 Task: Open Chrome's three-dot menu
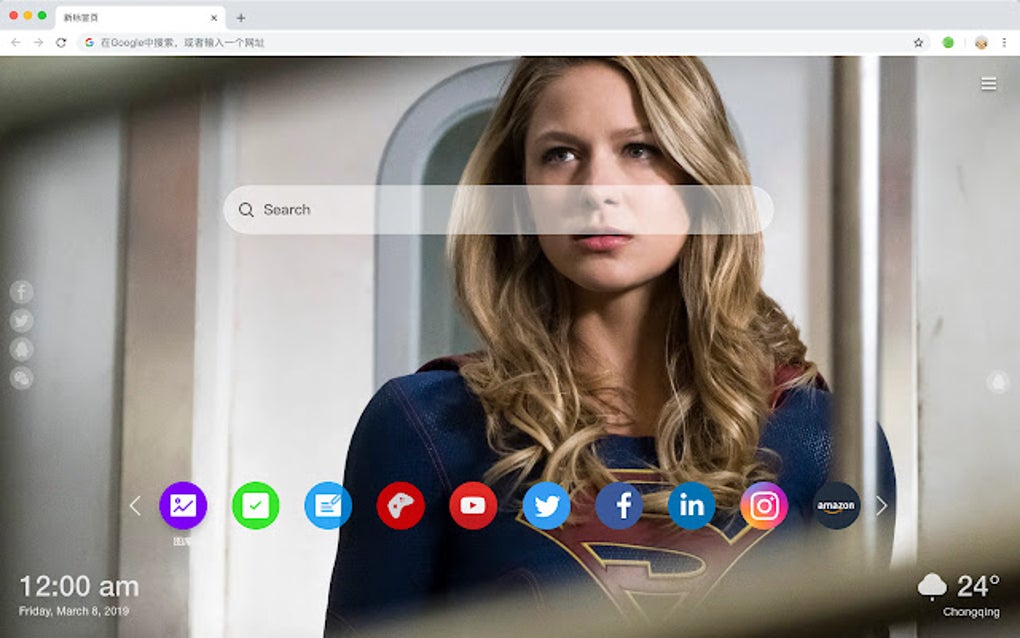(x=1004, y=42)
